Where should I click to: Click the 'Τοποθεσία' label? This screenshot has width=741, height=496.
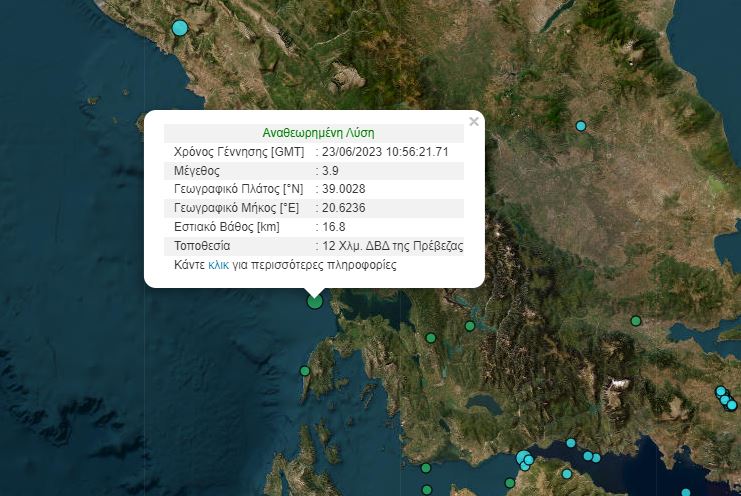(x=202, y=246)
